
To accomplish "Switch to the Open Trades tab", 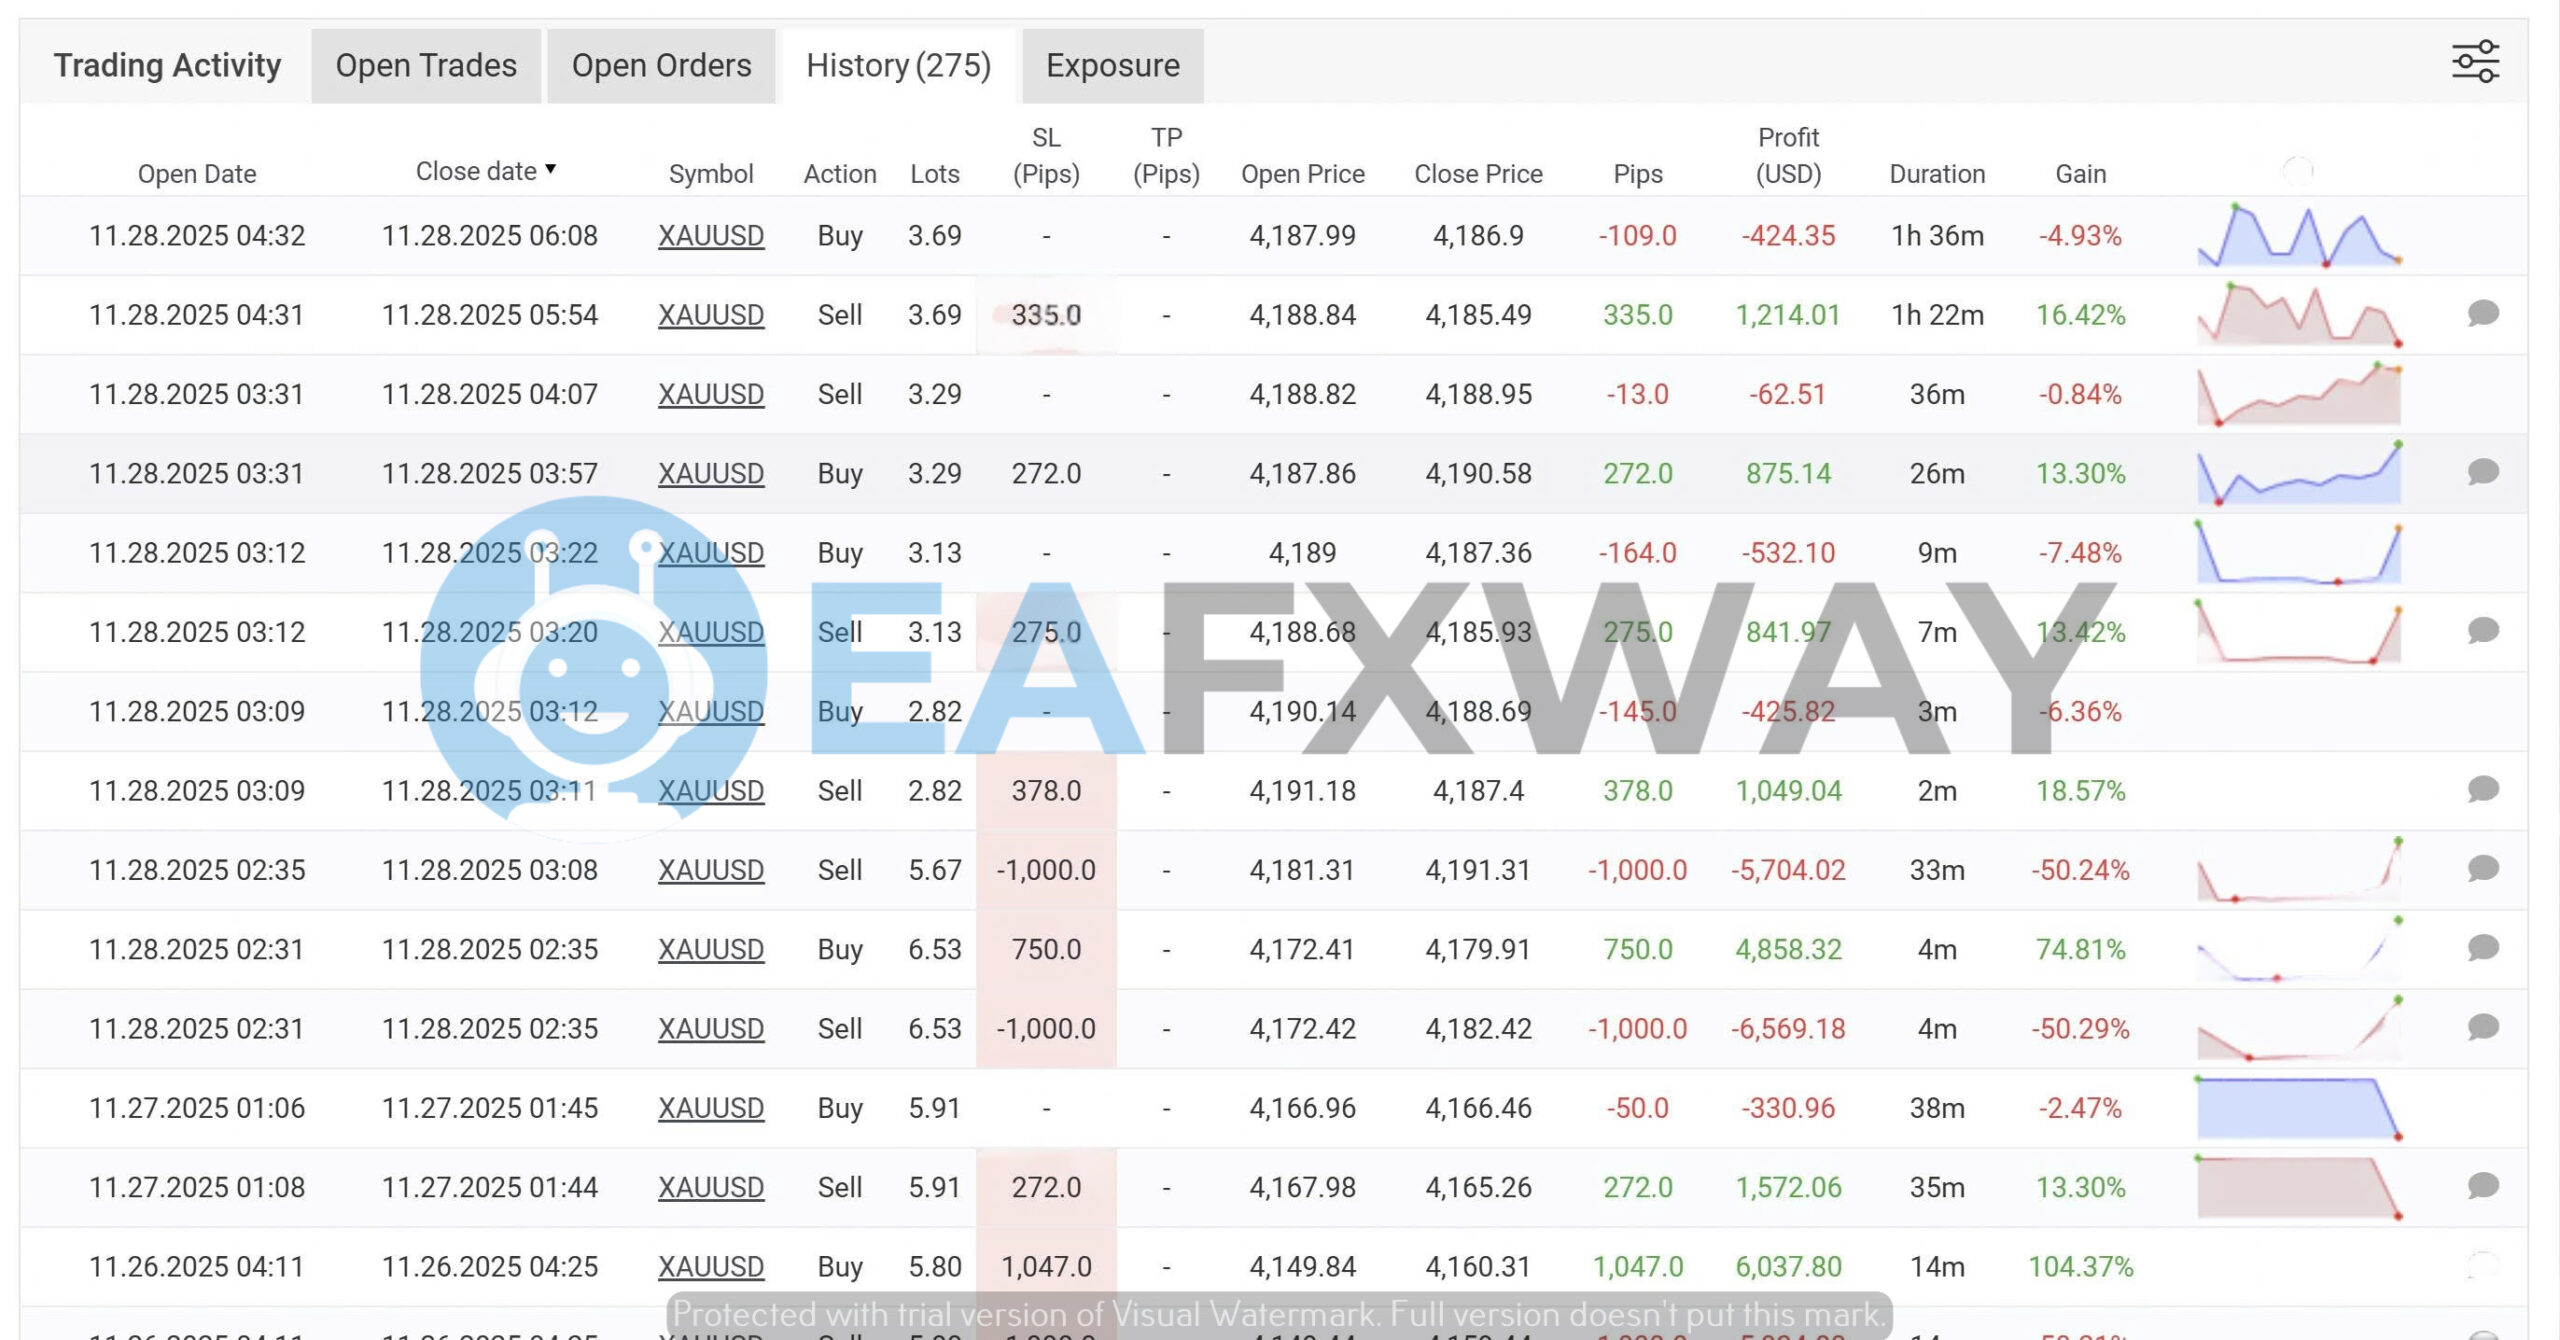I will click(x=426, y=66).
